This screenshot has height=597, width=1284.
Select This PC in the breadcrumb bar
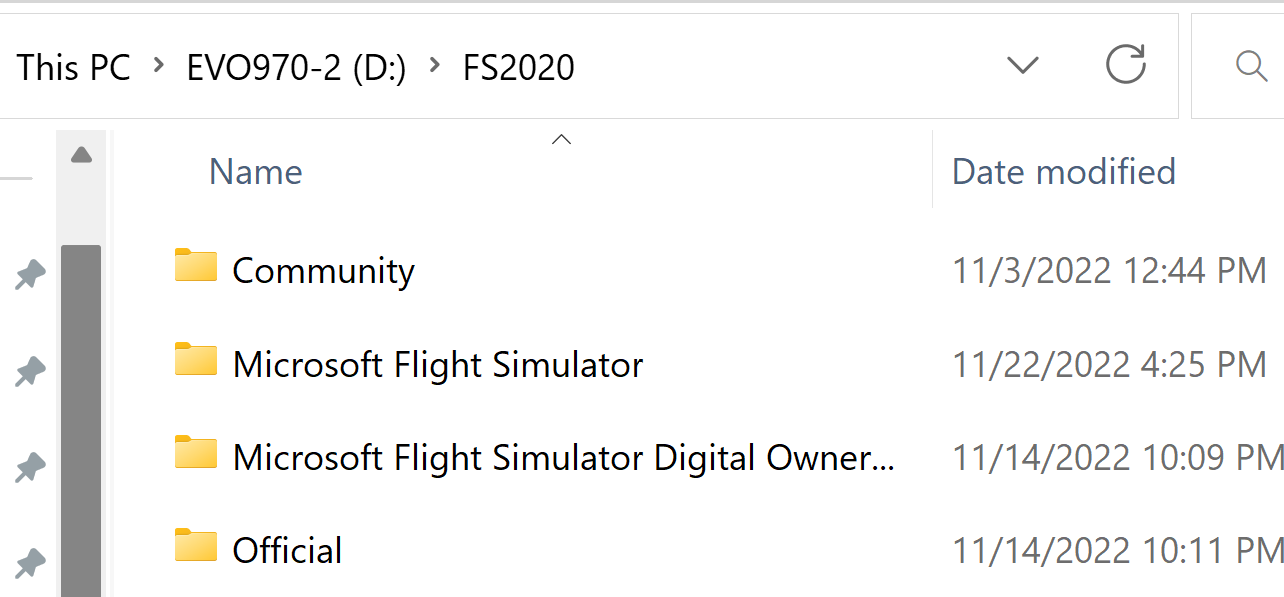[73, 66]
